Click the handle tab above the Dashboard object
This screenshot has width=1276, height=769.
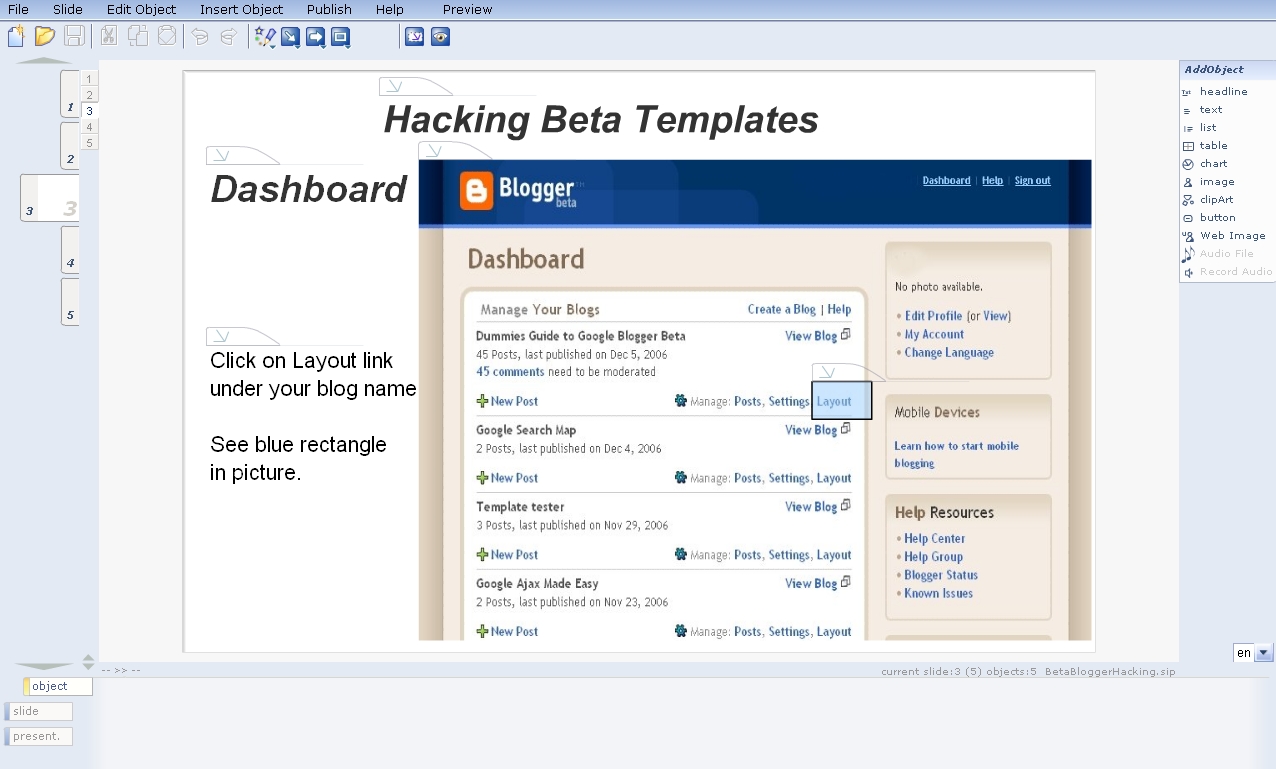coord(243,155)
